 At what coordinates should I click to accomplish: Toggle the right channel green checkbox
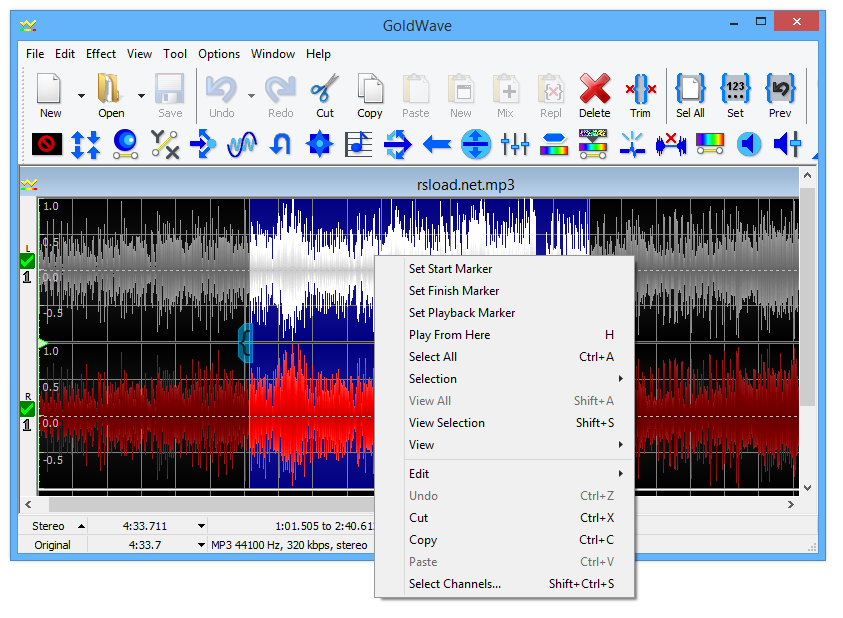coord(27,408)
